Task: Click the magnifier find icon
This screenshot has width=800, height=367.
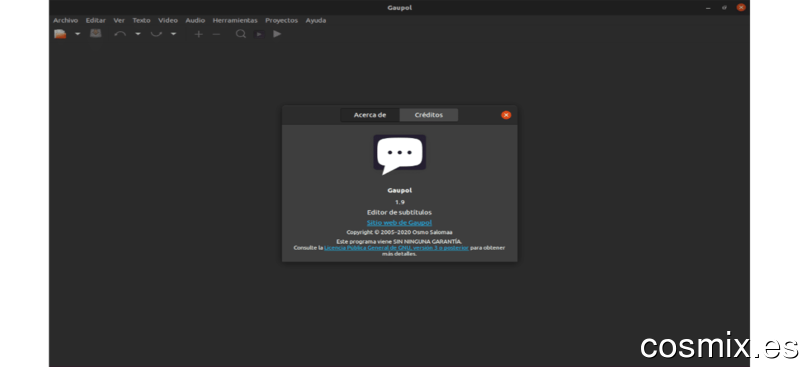Action: pos(241,34)
